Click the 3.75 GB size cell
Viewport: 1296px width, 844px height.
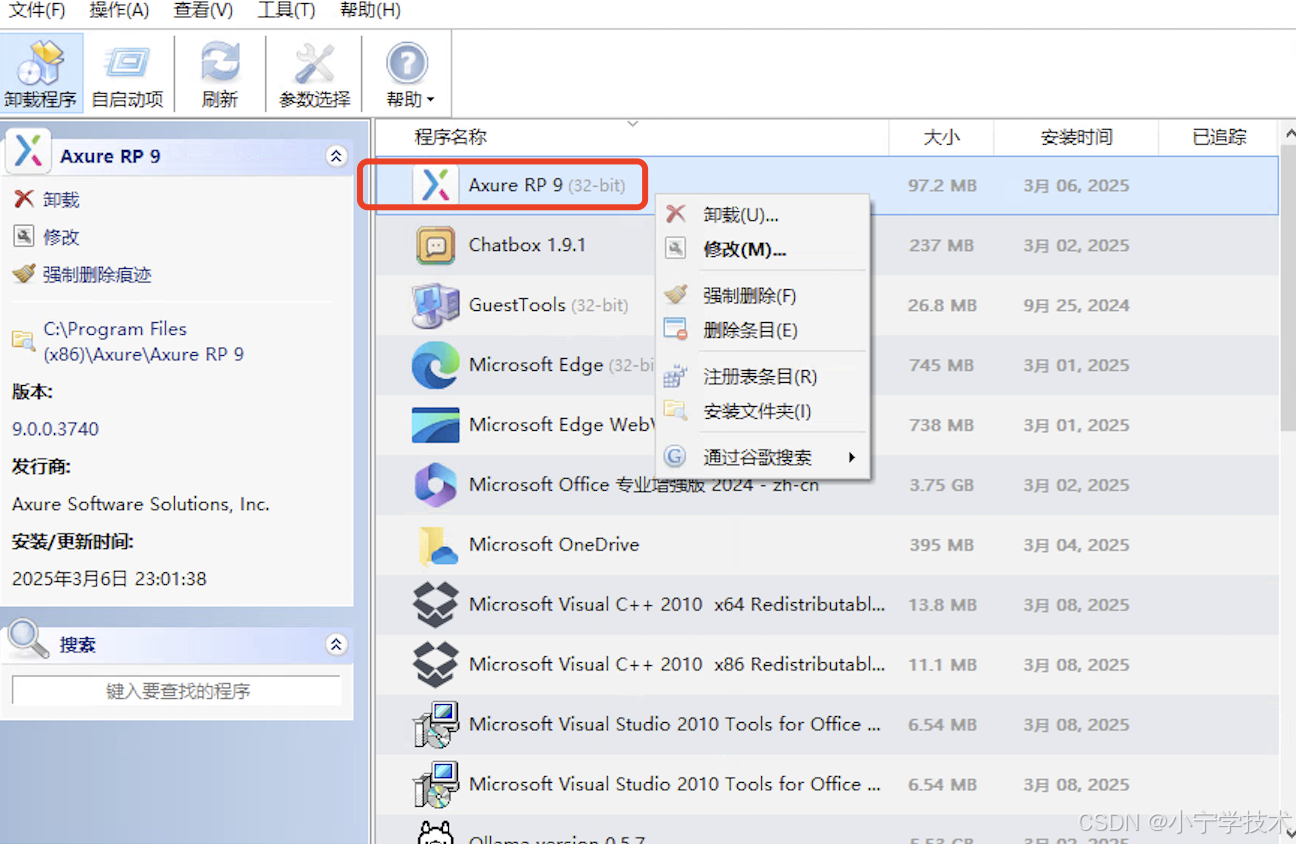pos(941,485)
